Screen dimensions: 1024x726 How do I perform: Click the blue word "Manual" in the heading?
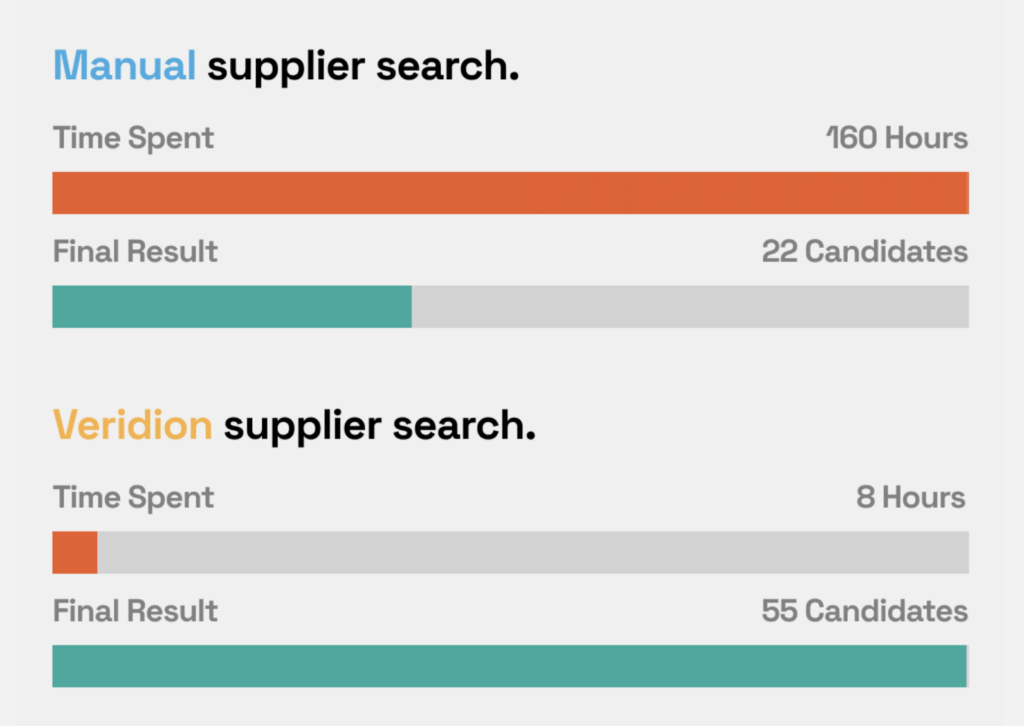pyautogui.click(x=124, y=67)
